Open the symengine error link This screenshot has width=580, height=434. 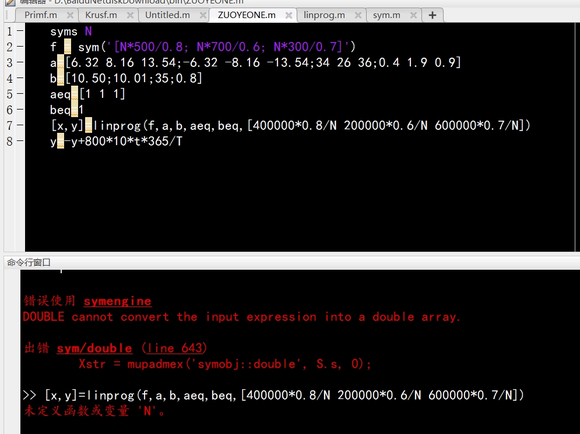pos(117,301)
